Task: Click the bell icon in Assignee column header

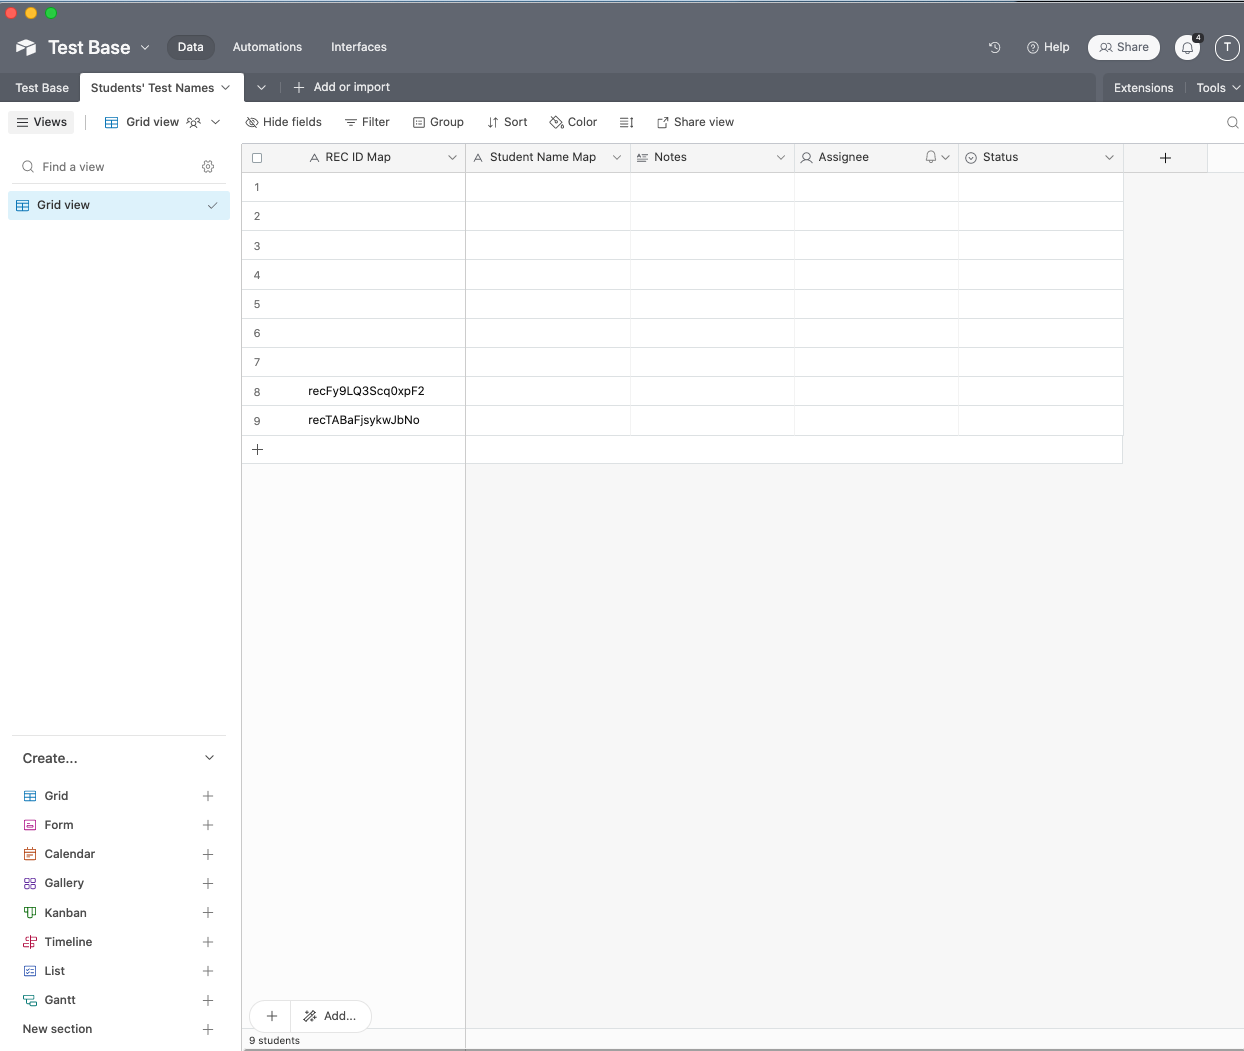Action: point(931,157)
